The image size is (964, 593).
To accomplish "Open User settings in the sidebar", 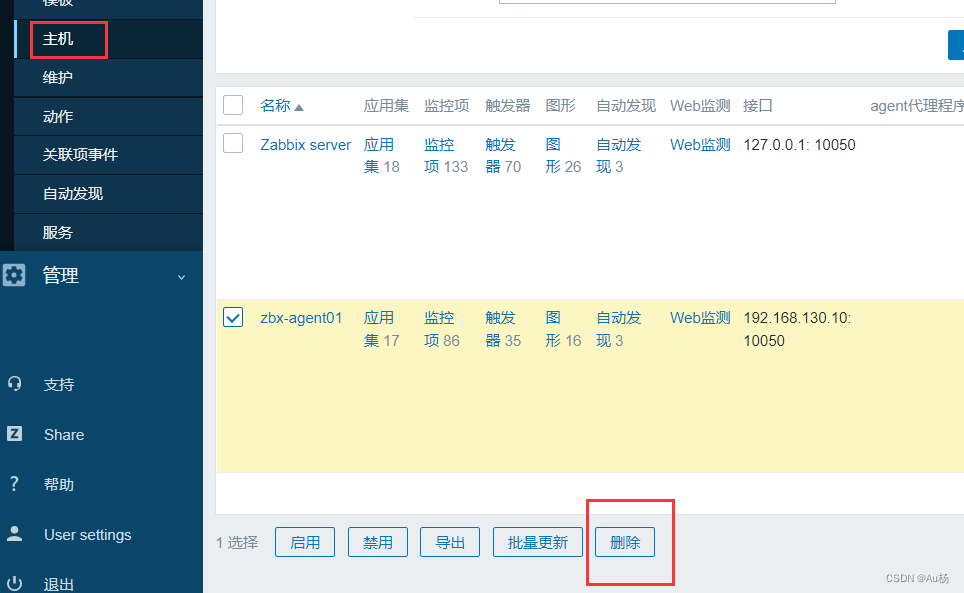I will point(88,535).
